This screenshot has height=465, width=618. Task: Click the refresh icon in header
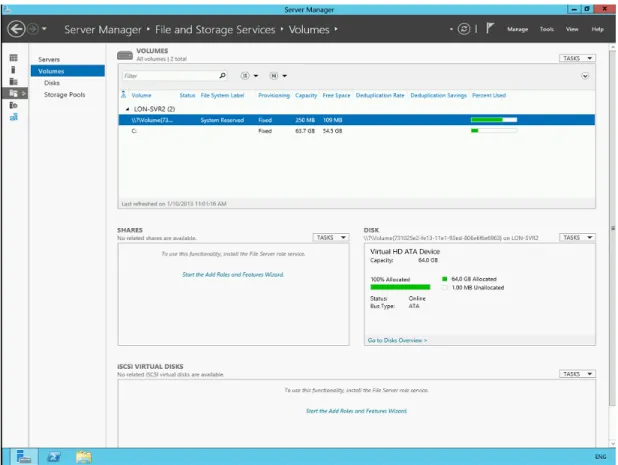(464, 29)
